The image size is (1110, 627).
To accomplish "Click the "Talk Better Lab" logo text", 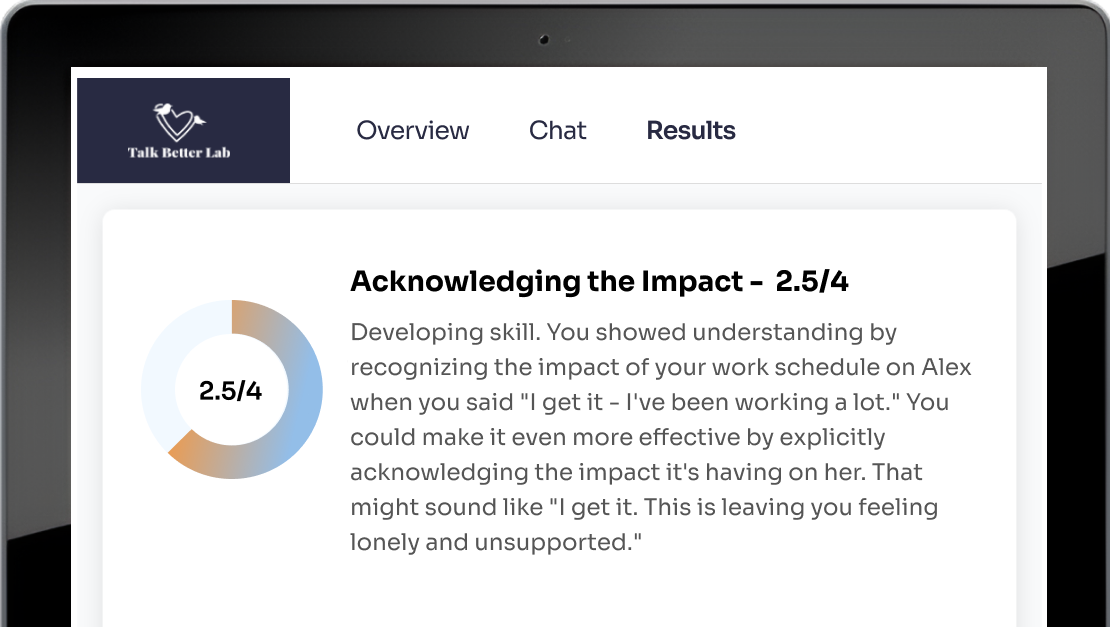I will pyautogui.click(x=180, y=153).
